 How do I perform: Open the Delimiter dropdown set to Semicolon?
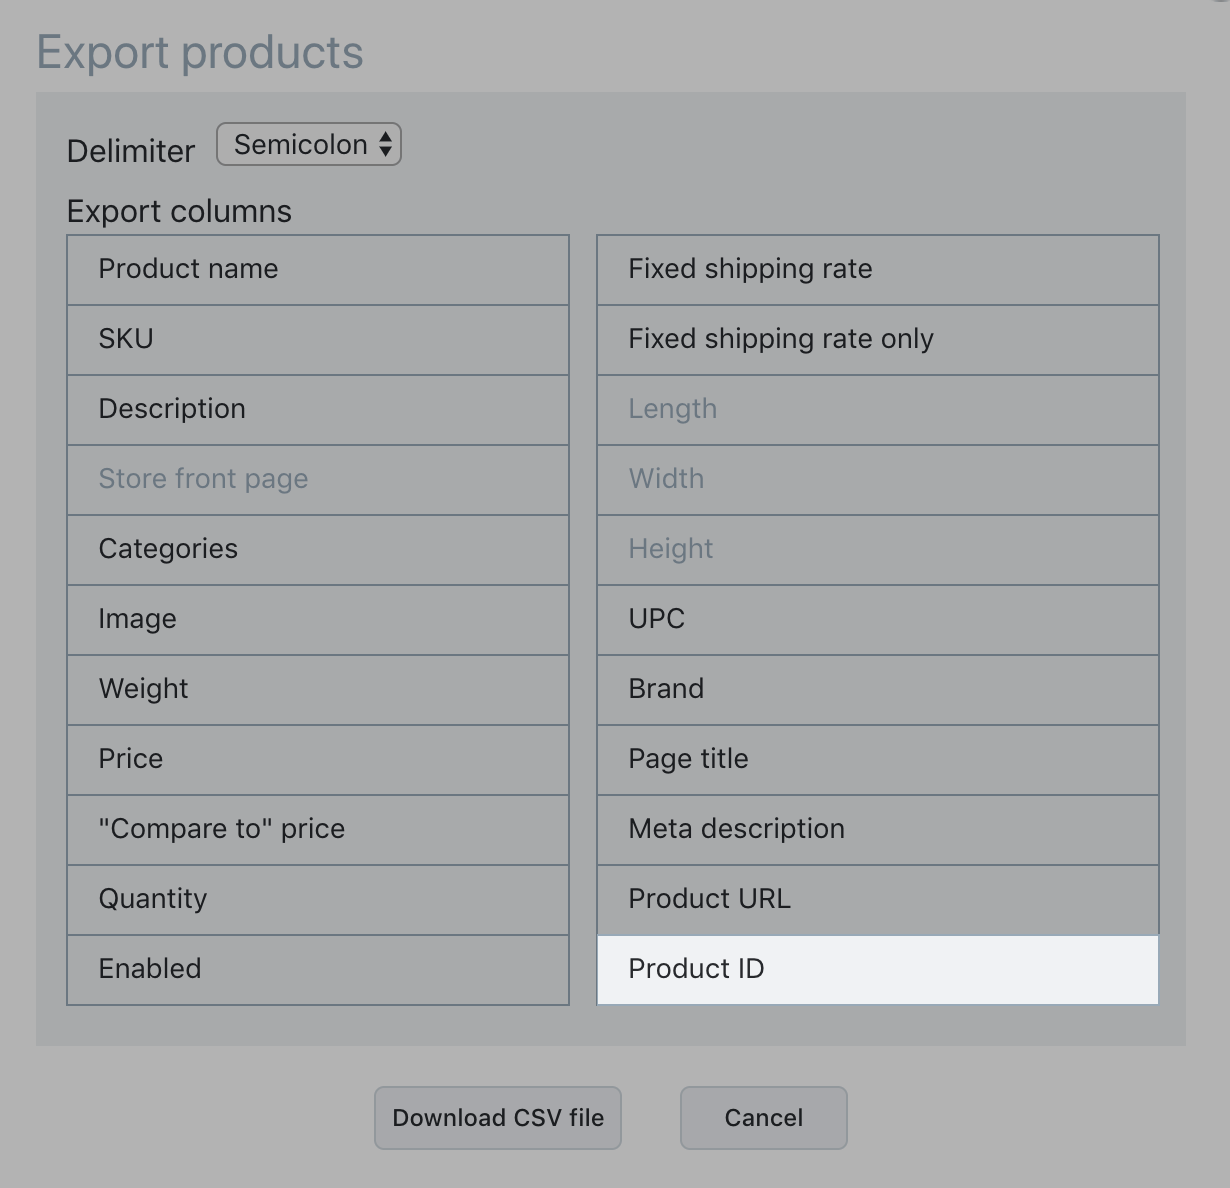coord(309,144)
